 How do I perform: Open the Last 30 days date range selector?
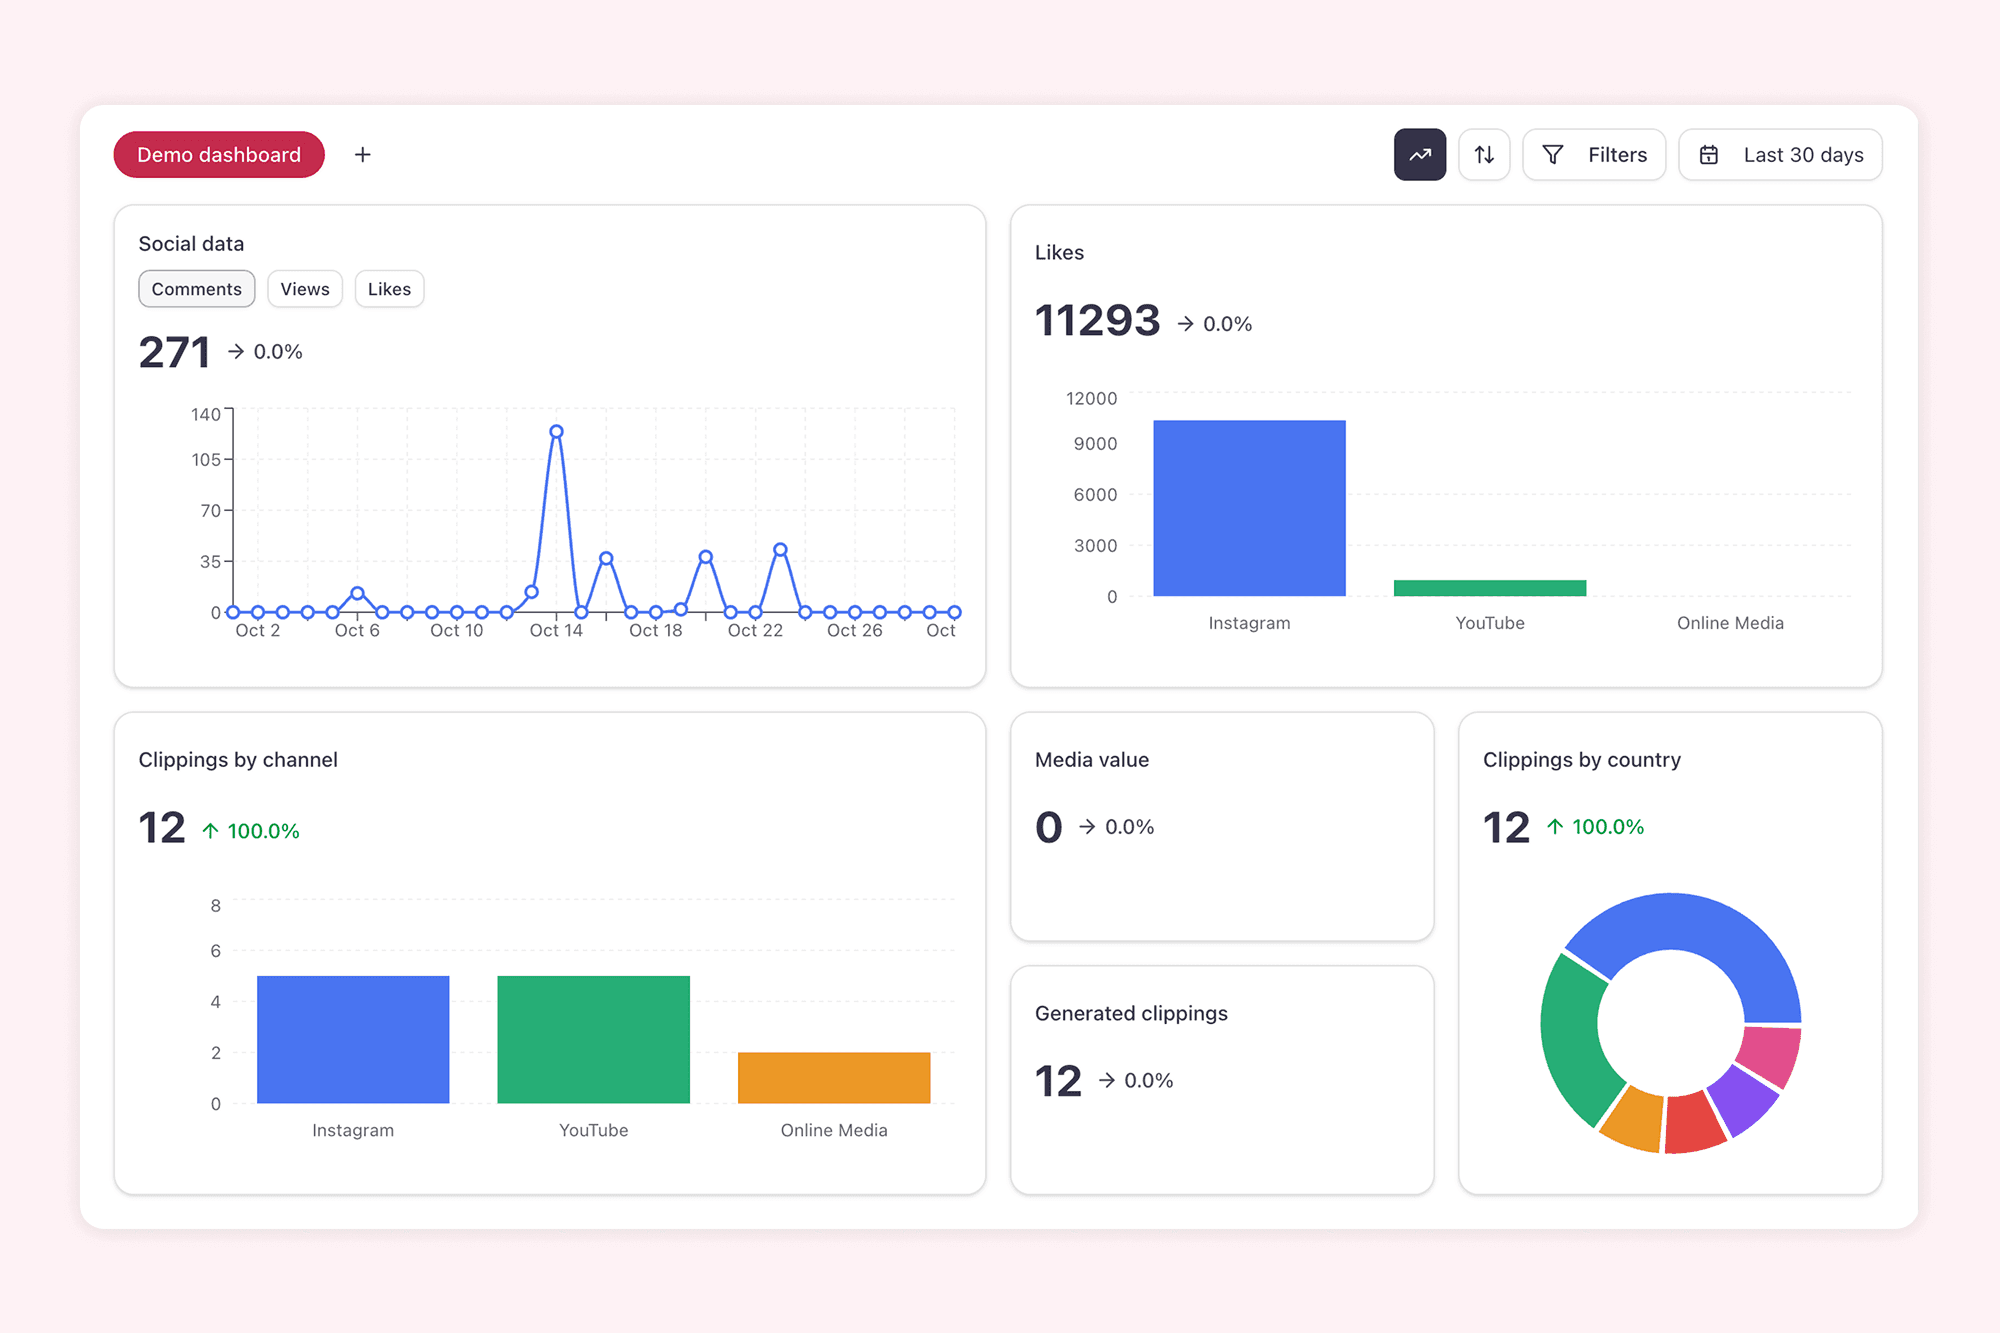pyautogui.click(x=1780, y=154)
